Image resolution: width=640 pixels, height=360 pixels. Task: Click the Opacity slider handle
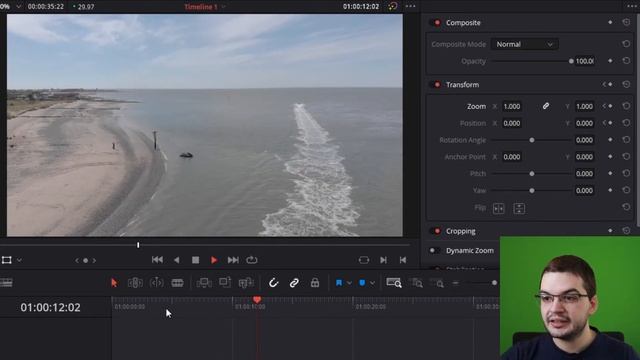pyautogui.click(x=571, y=61)
